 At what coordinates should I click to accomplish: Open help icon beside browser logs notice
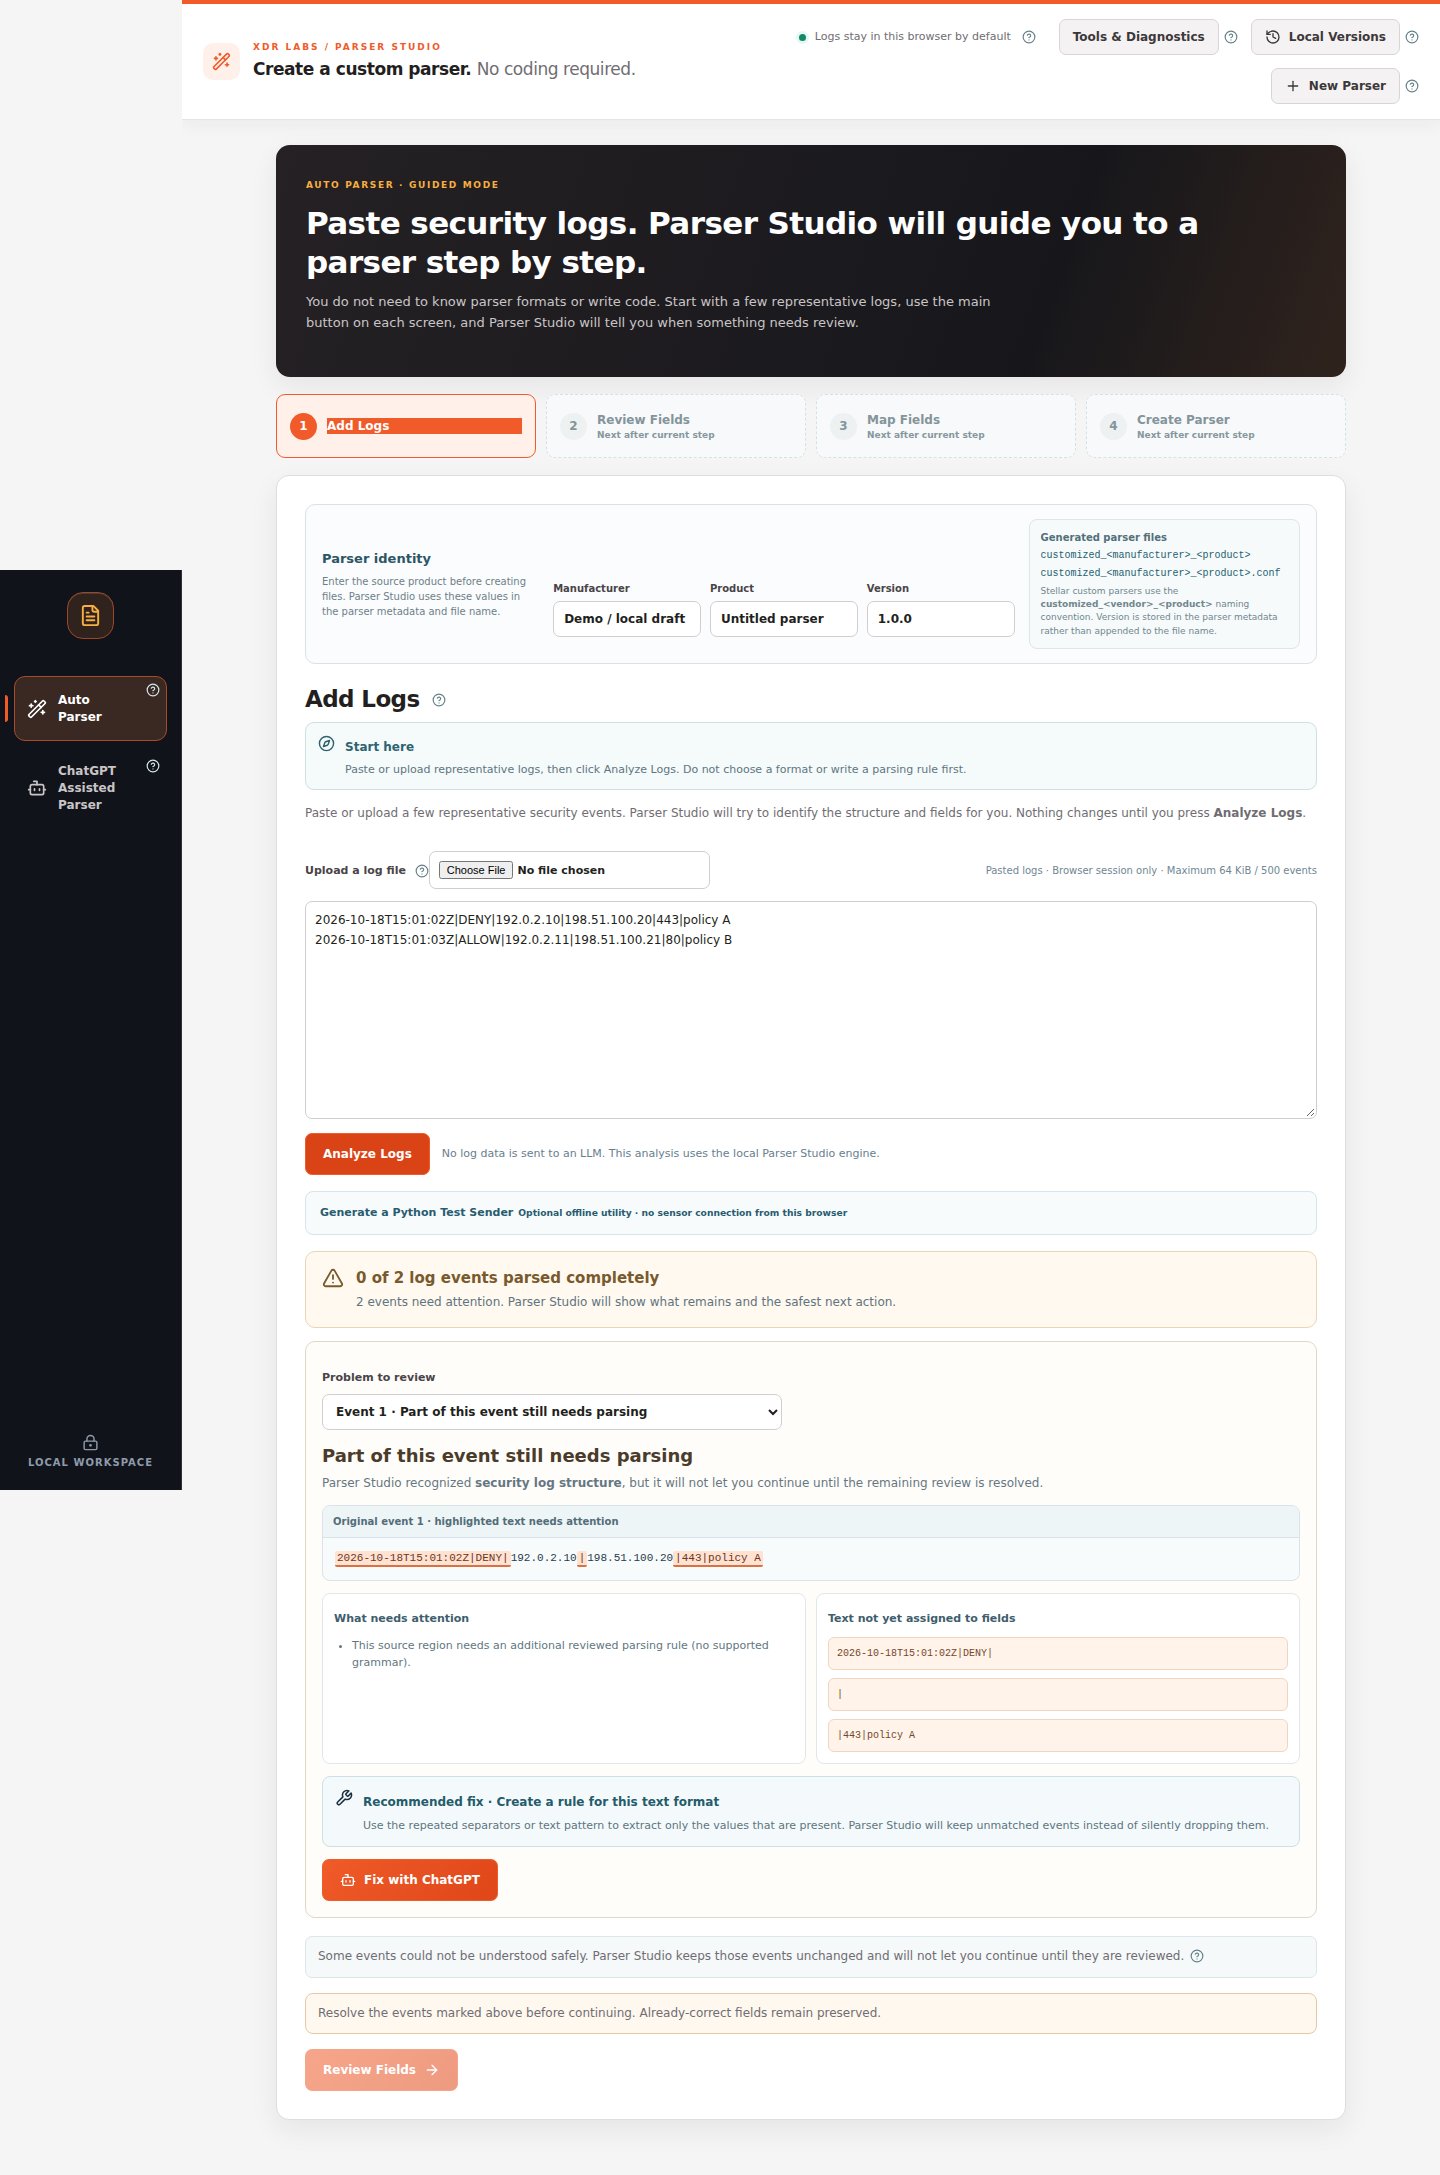tap(1029, 37)
